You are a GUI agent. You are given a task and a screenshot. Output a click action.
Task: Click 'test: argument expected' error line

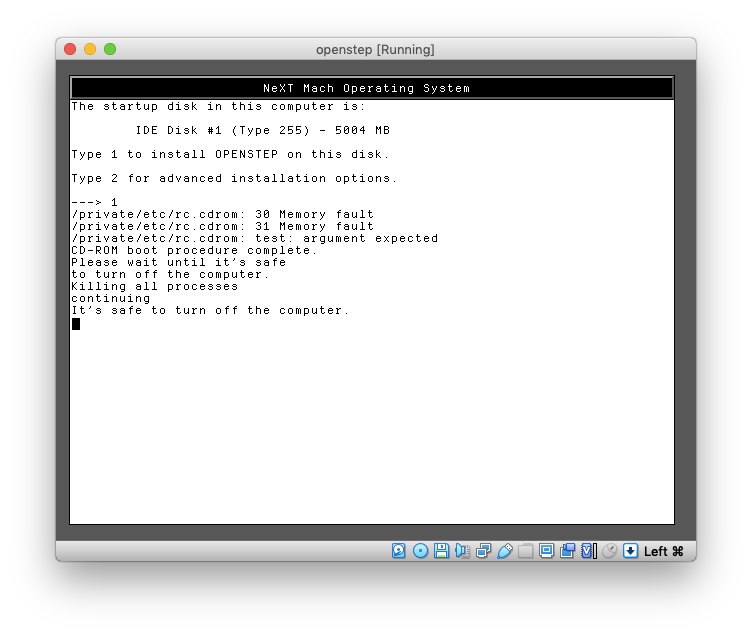tap(255, 238)
